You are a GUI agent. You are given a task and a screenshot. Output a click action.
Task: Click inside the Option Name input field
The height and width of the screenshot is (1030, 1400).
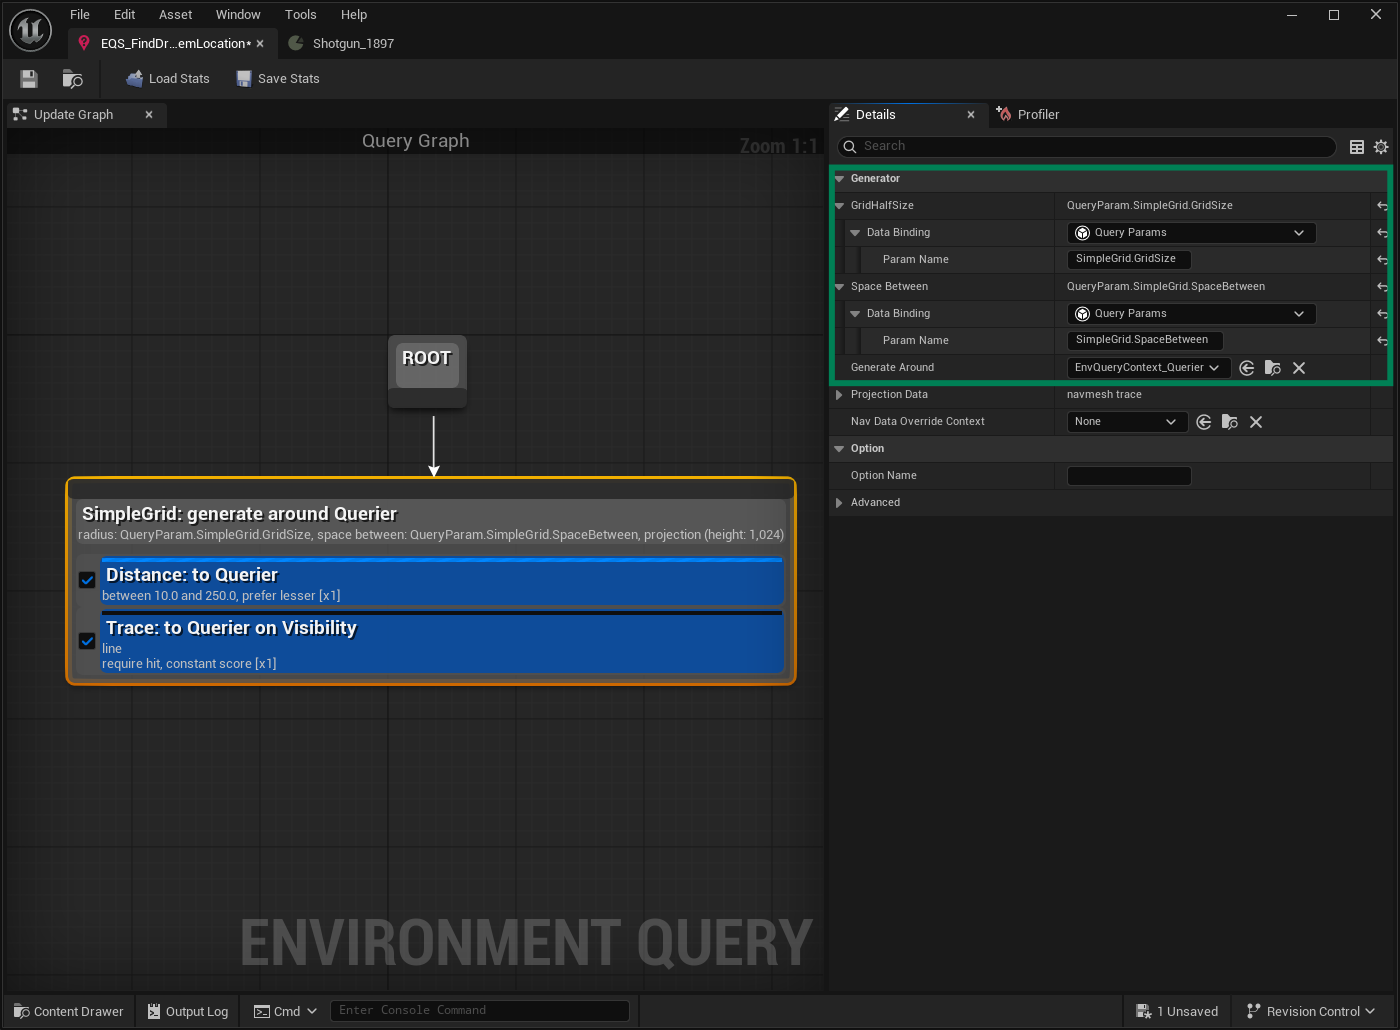coord(1129,475)
